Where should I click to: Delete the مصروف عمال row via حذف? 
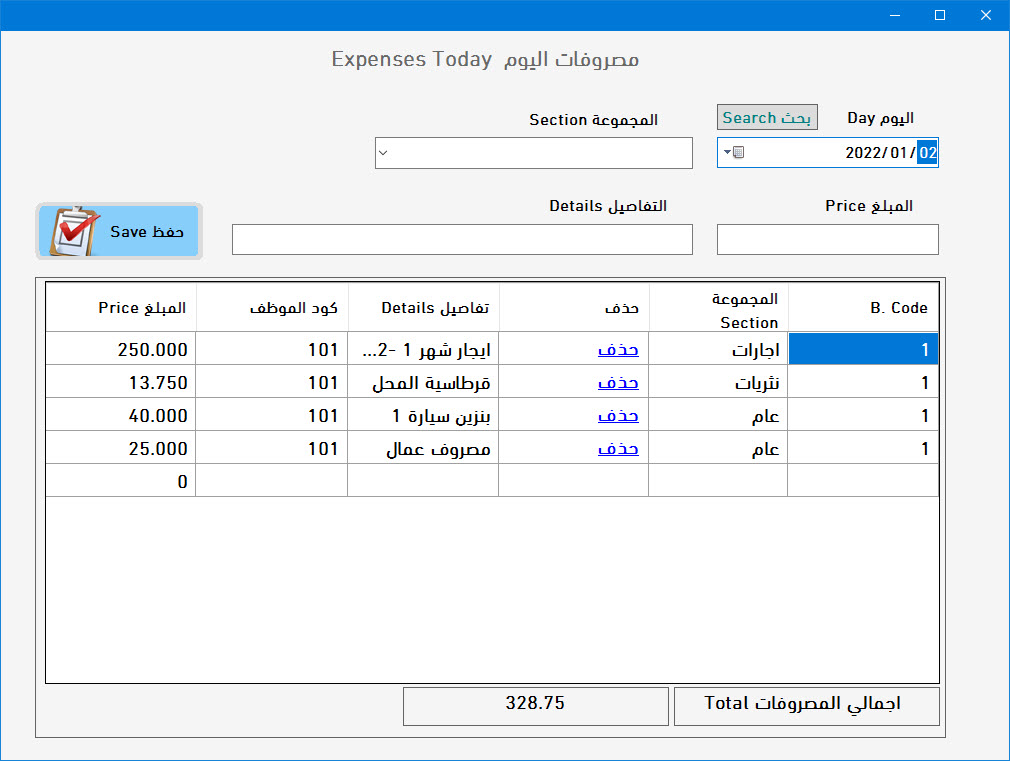(x=618, y=448)
